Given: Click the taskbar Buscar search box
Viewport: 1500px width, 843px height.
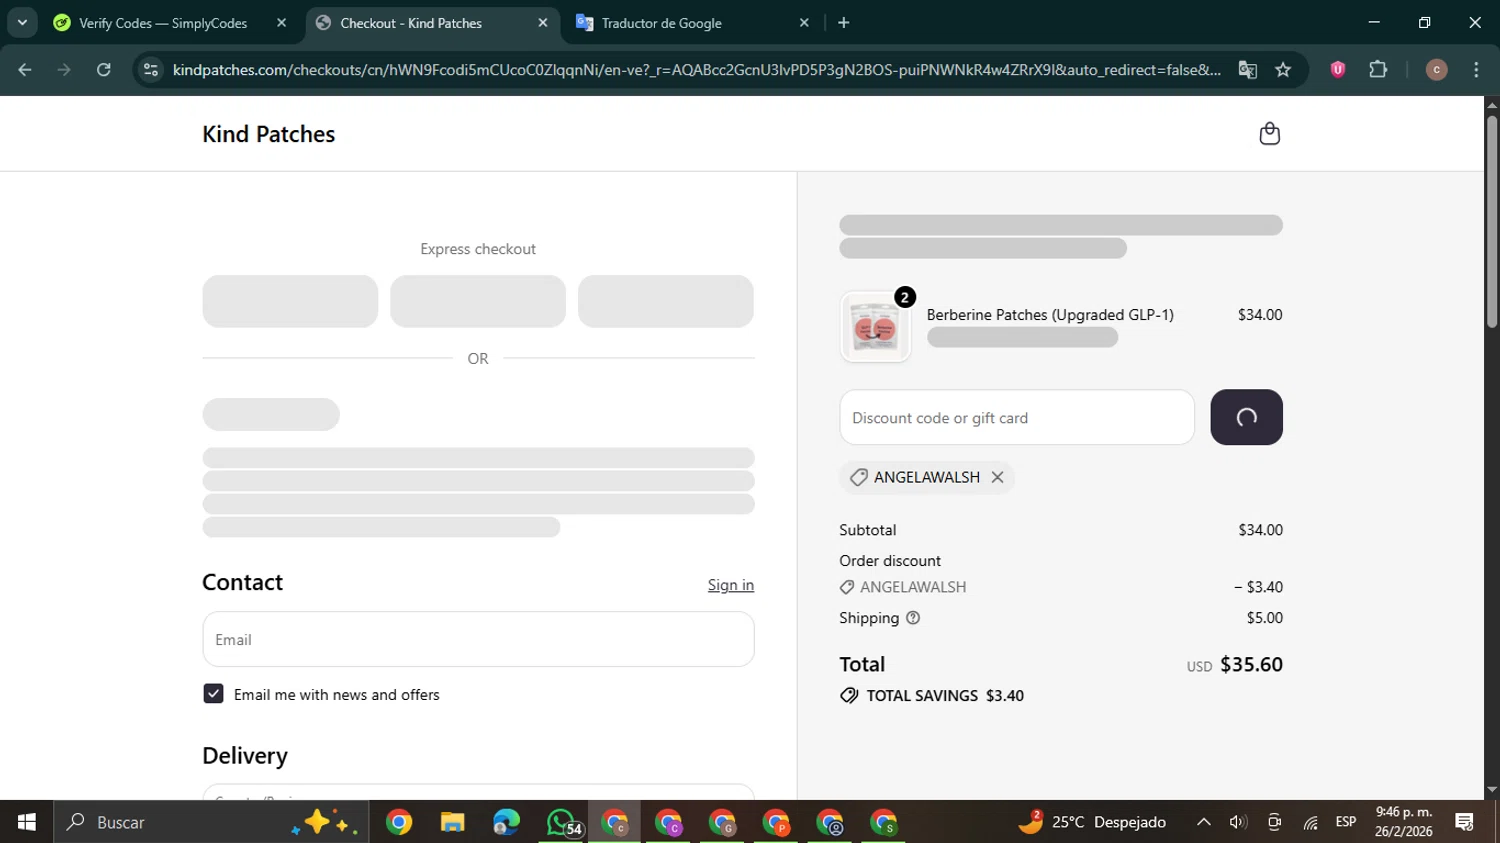Looking at the screenshot, I should click(211, 822).
